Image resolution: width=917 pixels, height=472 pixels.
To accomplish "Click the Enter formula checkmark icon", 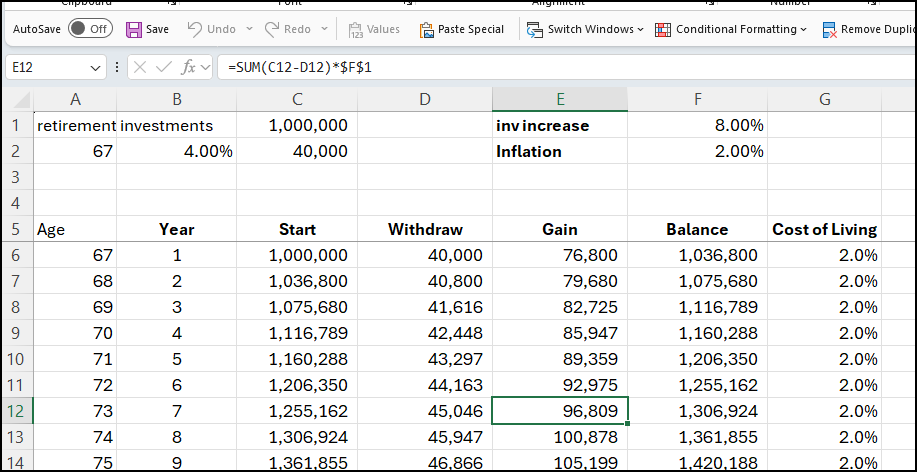I will [x=164, y=68].
